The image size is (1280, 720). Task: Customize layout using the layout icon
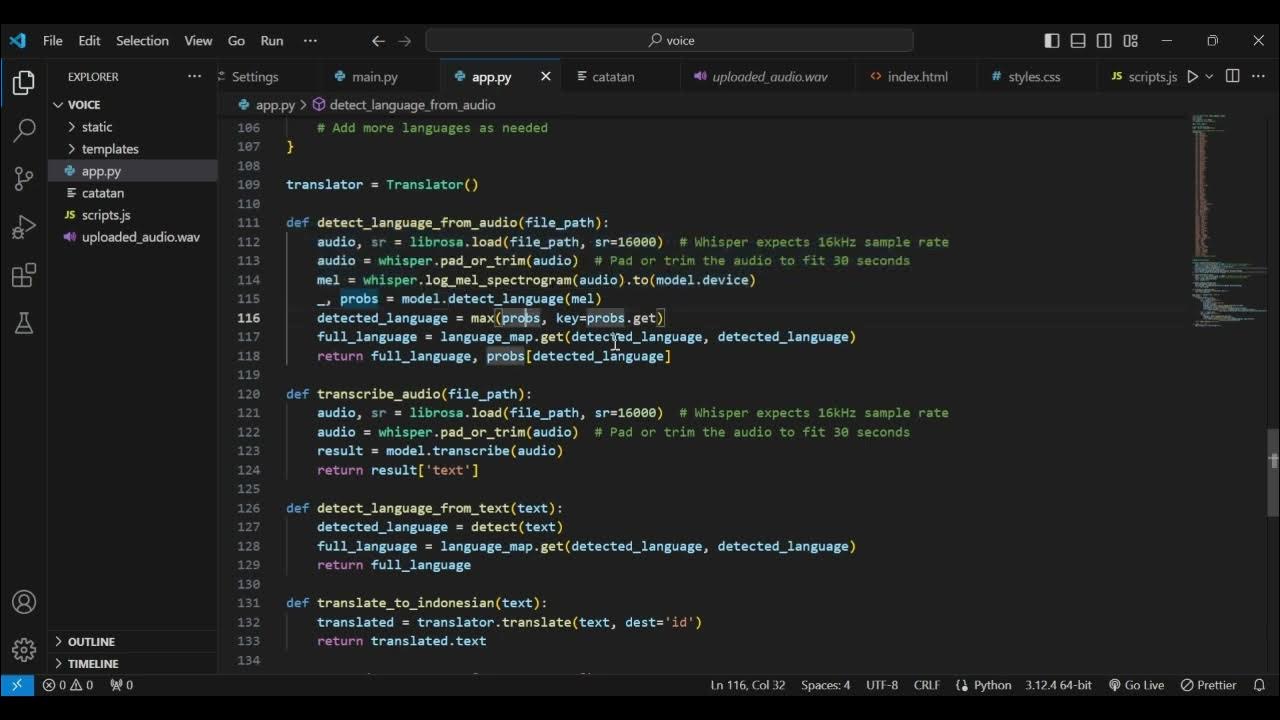[x=1130, y=41]
